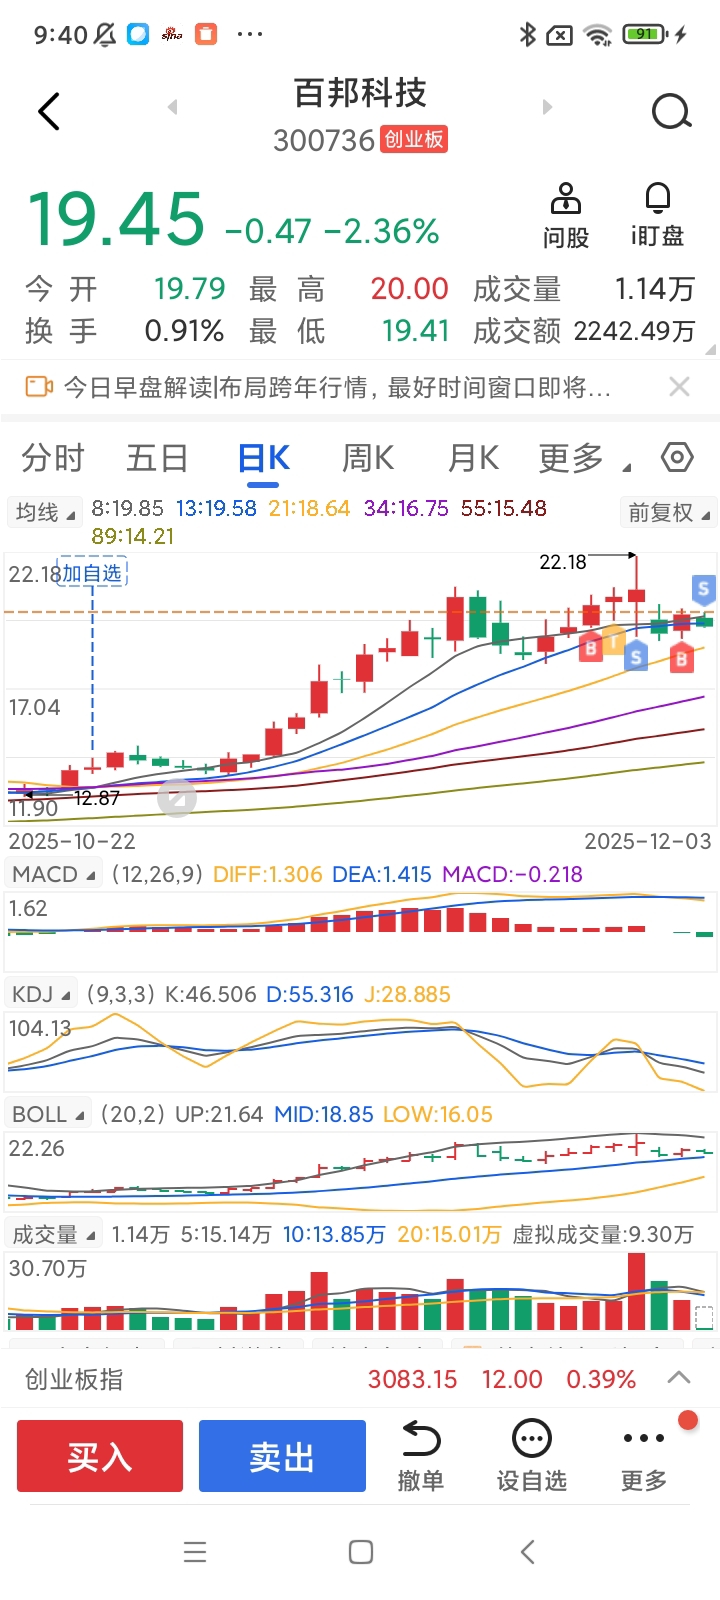The width and height of the screenshot is (720, 1600).
Task: Tap the 虚拟成交量:9.30万 label
Action: pos(603,1234)
